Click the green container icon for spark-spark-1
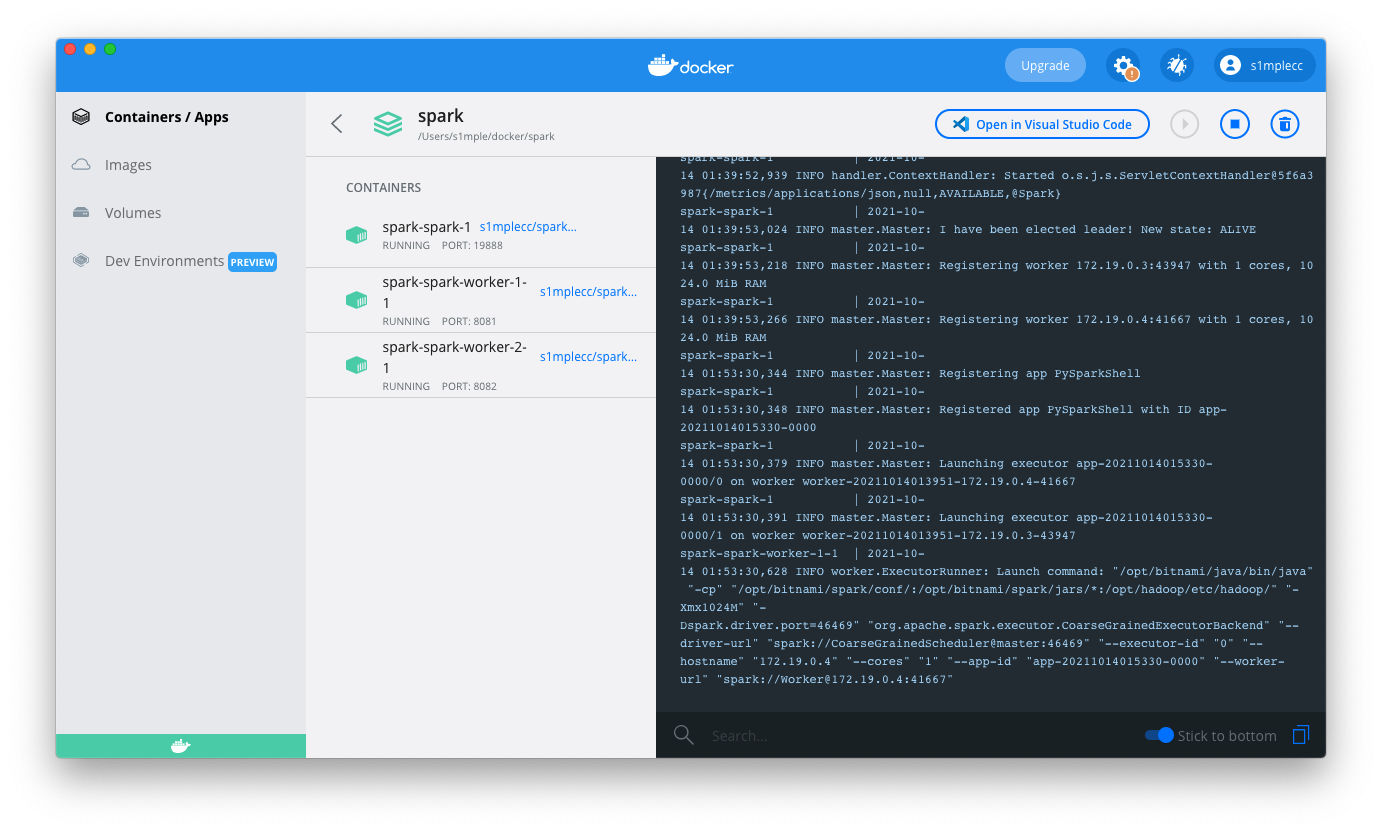Screen dimensions: 1382x832 pyautogui.click(x=357, y=234)
